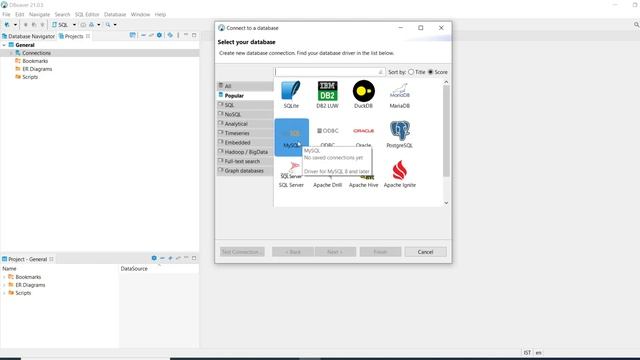Open the Navigate menu
Screen dimensions: 640x360
point(39,14)
